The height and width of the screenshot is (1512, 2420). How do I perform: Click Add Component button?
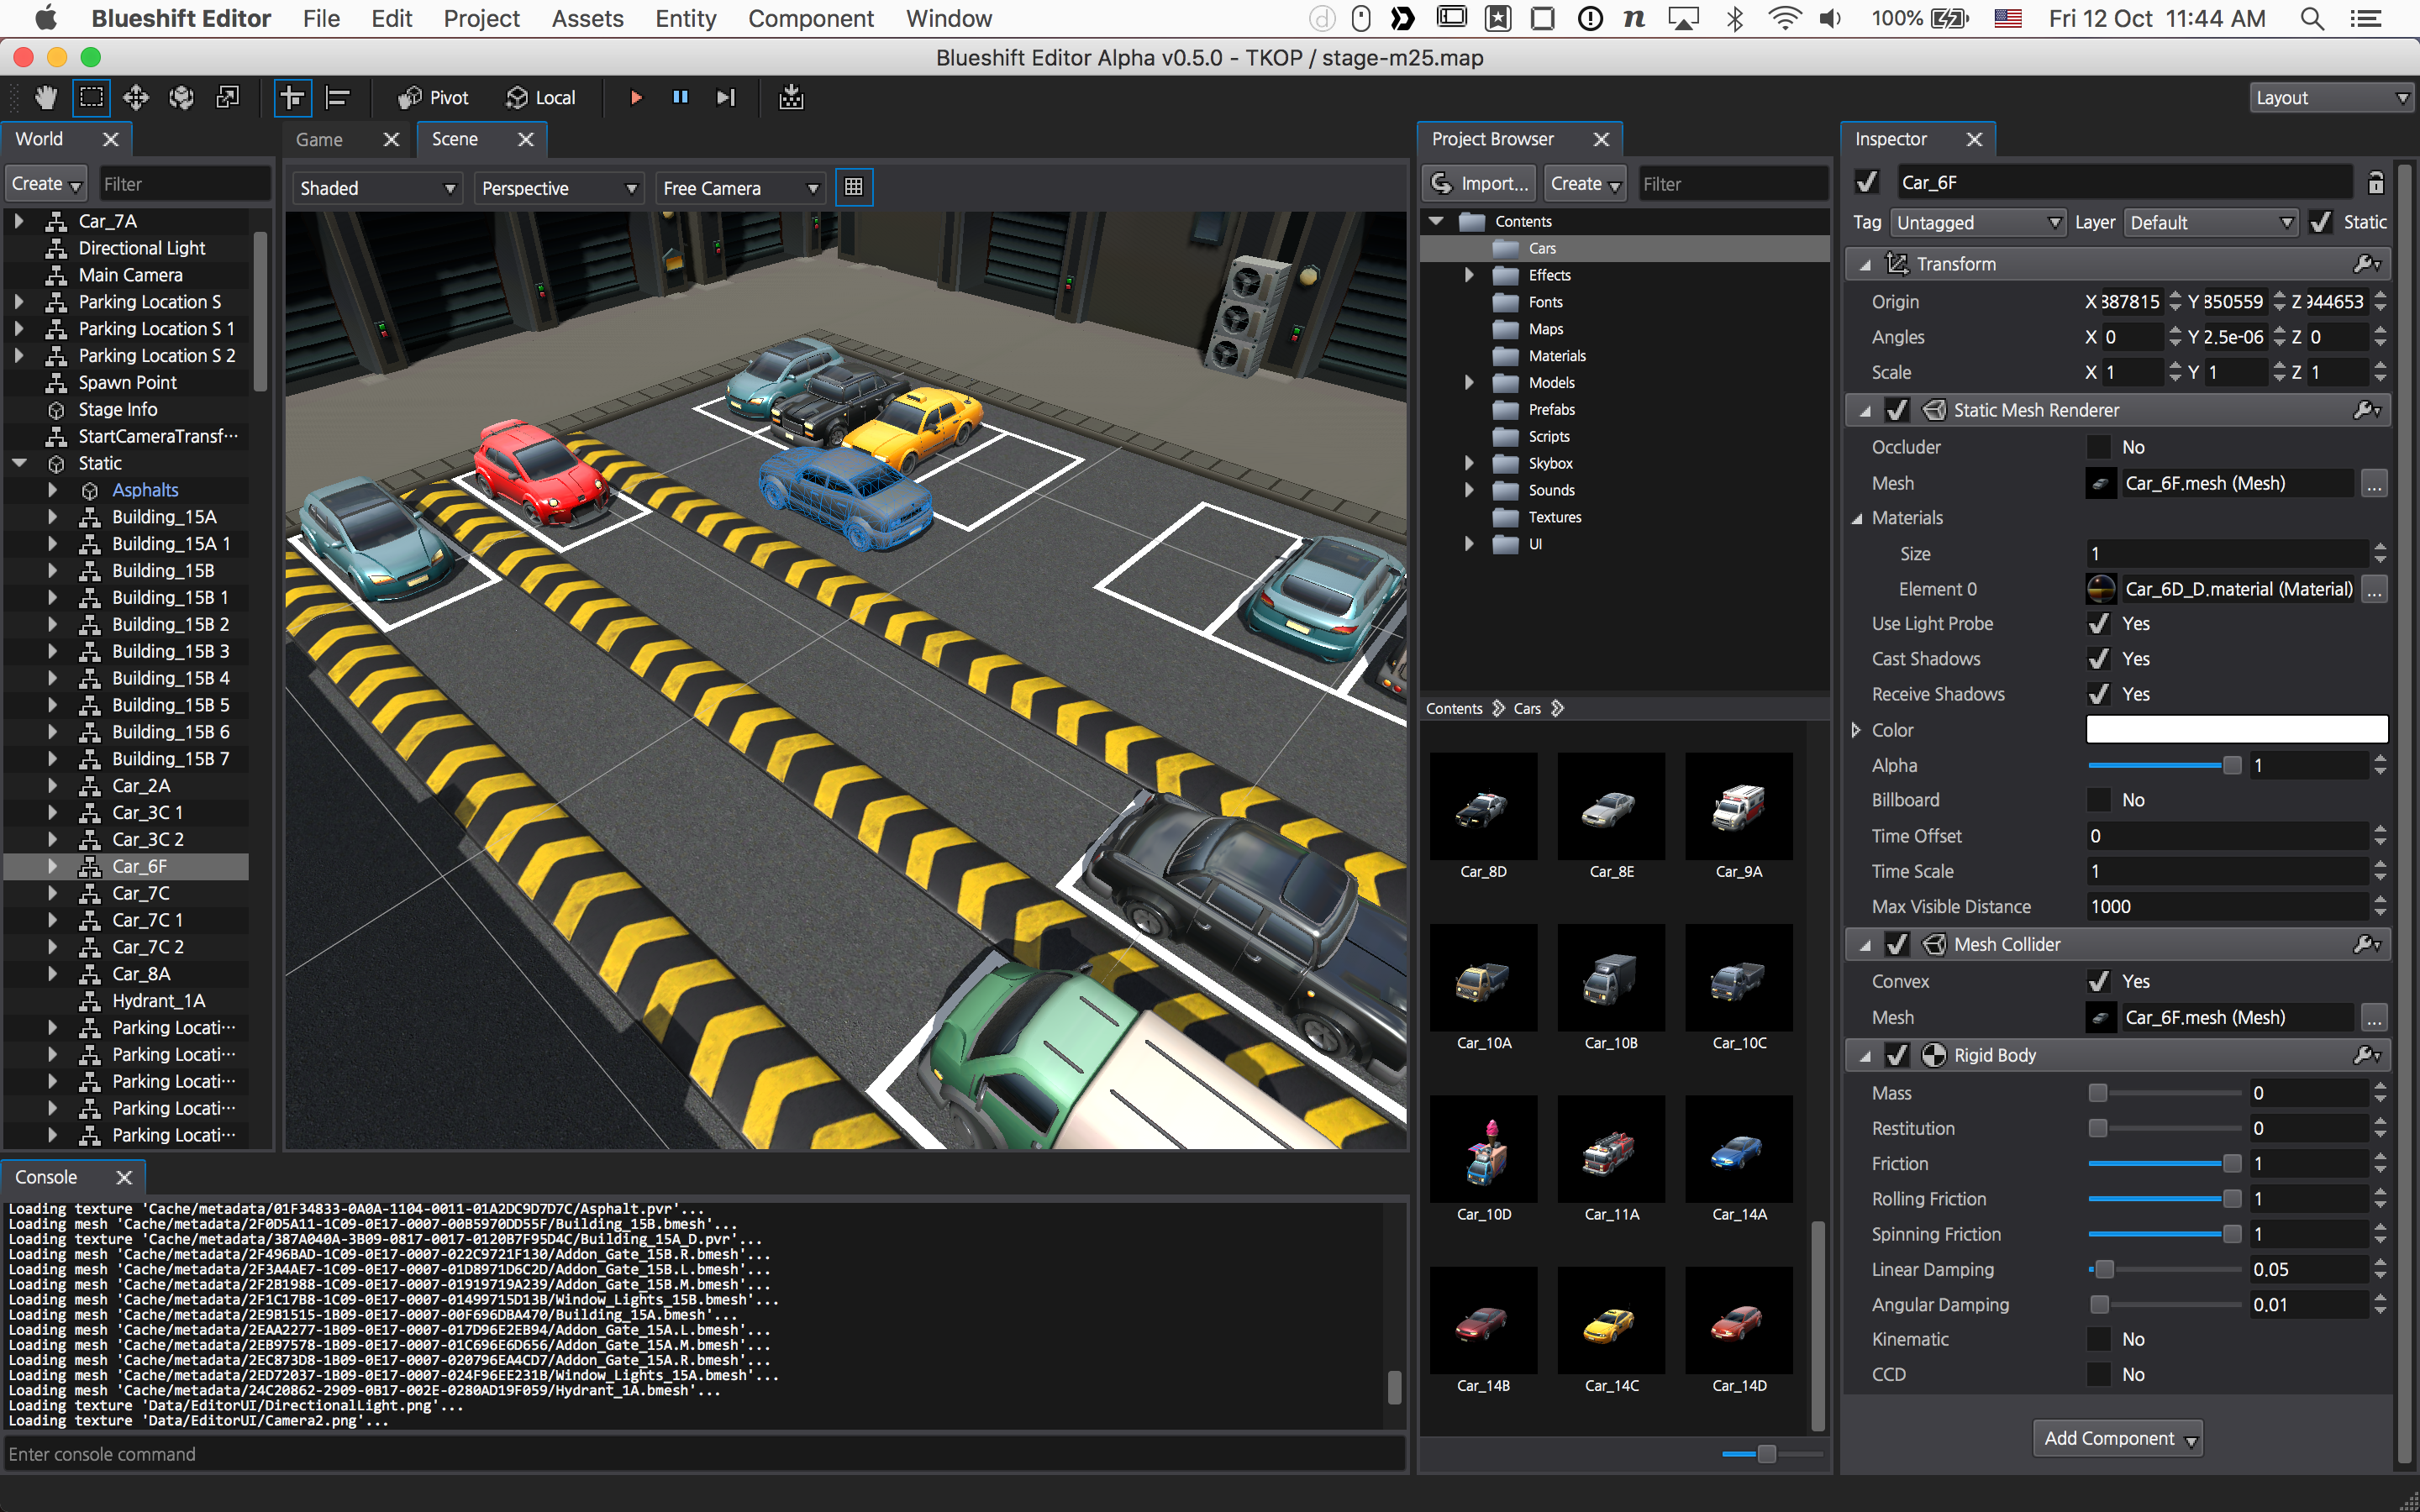[2118, 1438]
